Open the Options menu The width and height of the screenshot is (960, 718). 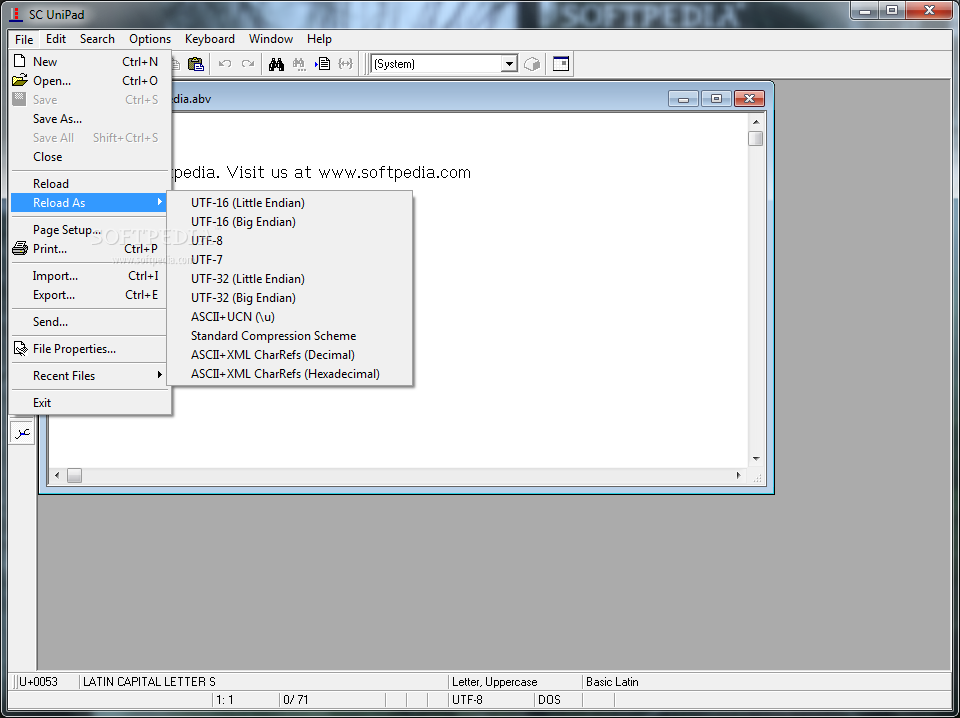tap(150, 39)
